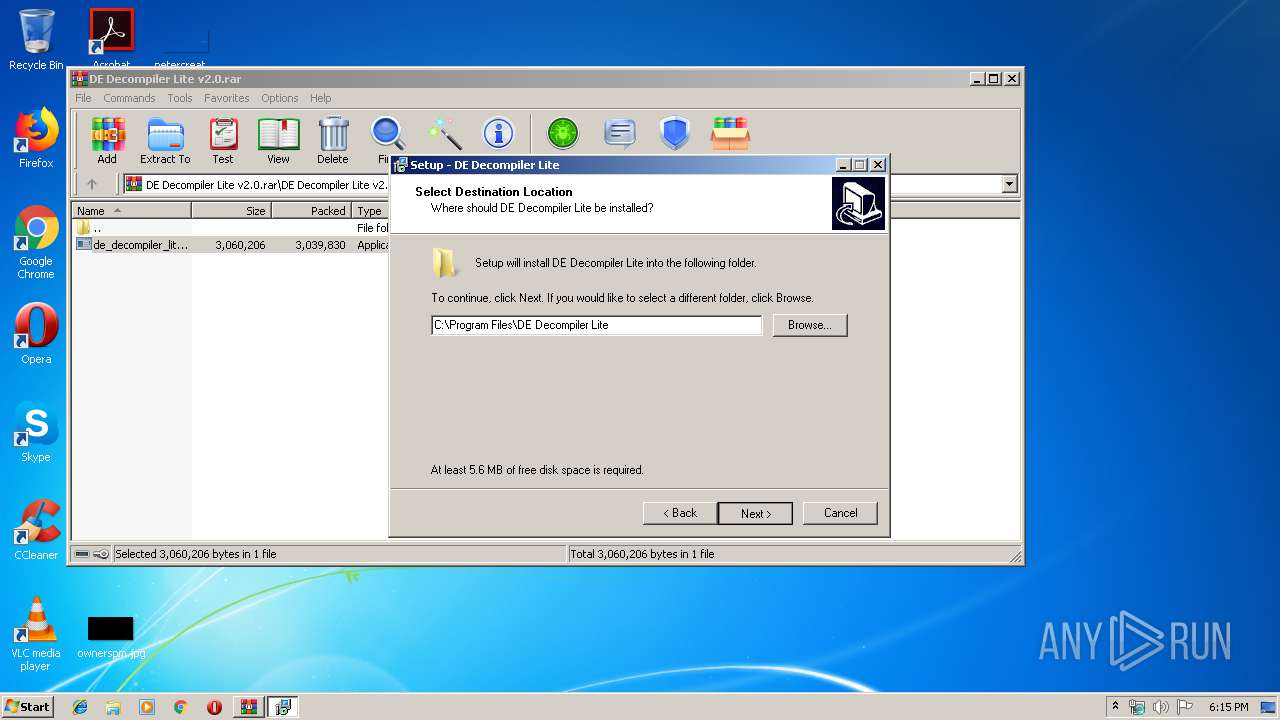Click the Setup taskbar button
Viewport: 1280px width, 720px height.
[283, 707]
